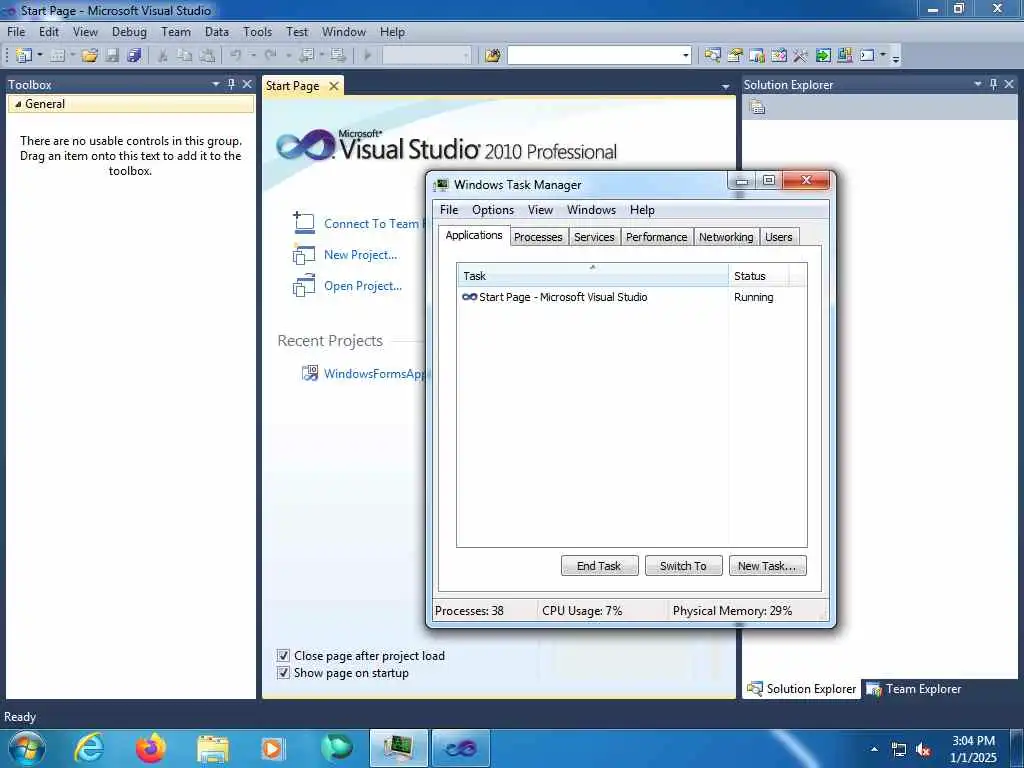The width and height of the screenshot is (1024, 768).
Task: Click the Cut scissors icon
Action: click(163, 56)
